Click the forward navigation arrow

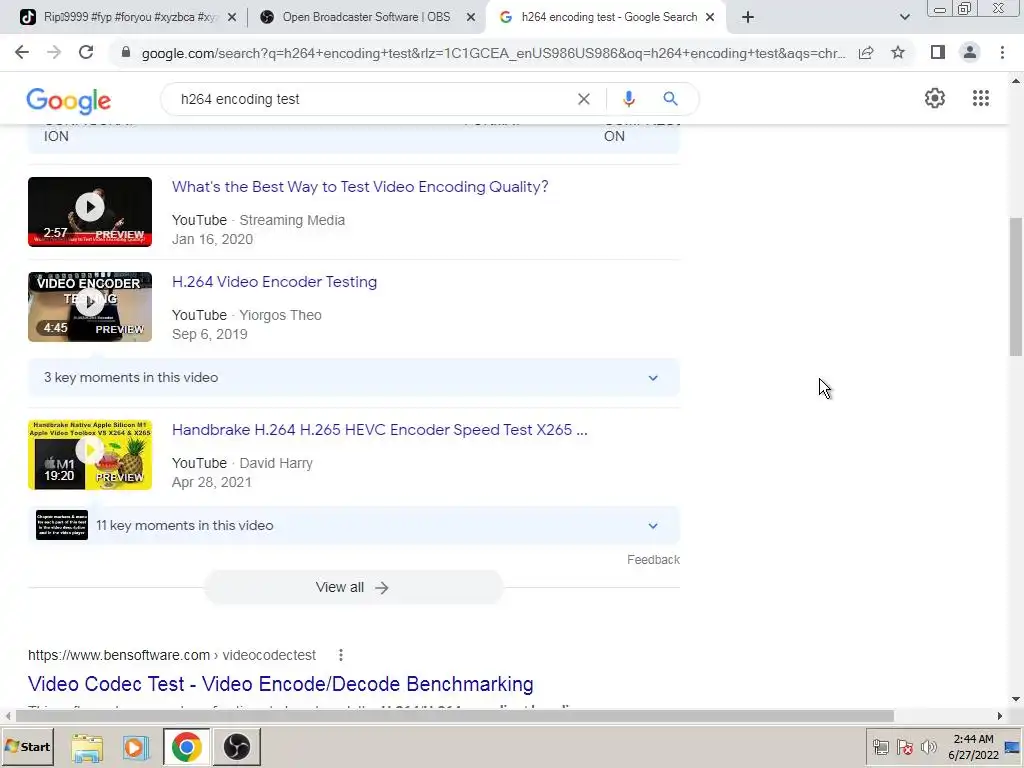(54, 52)
